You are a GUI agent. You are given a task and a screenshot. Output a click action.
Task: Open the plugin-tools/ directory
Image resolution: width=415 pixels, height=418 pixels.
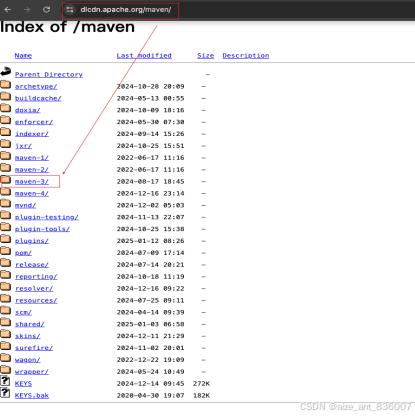[42, 229]
